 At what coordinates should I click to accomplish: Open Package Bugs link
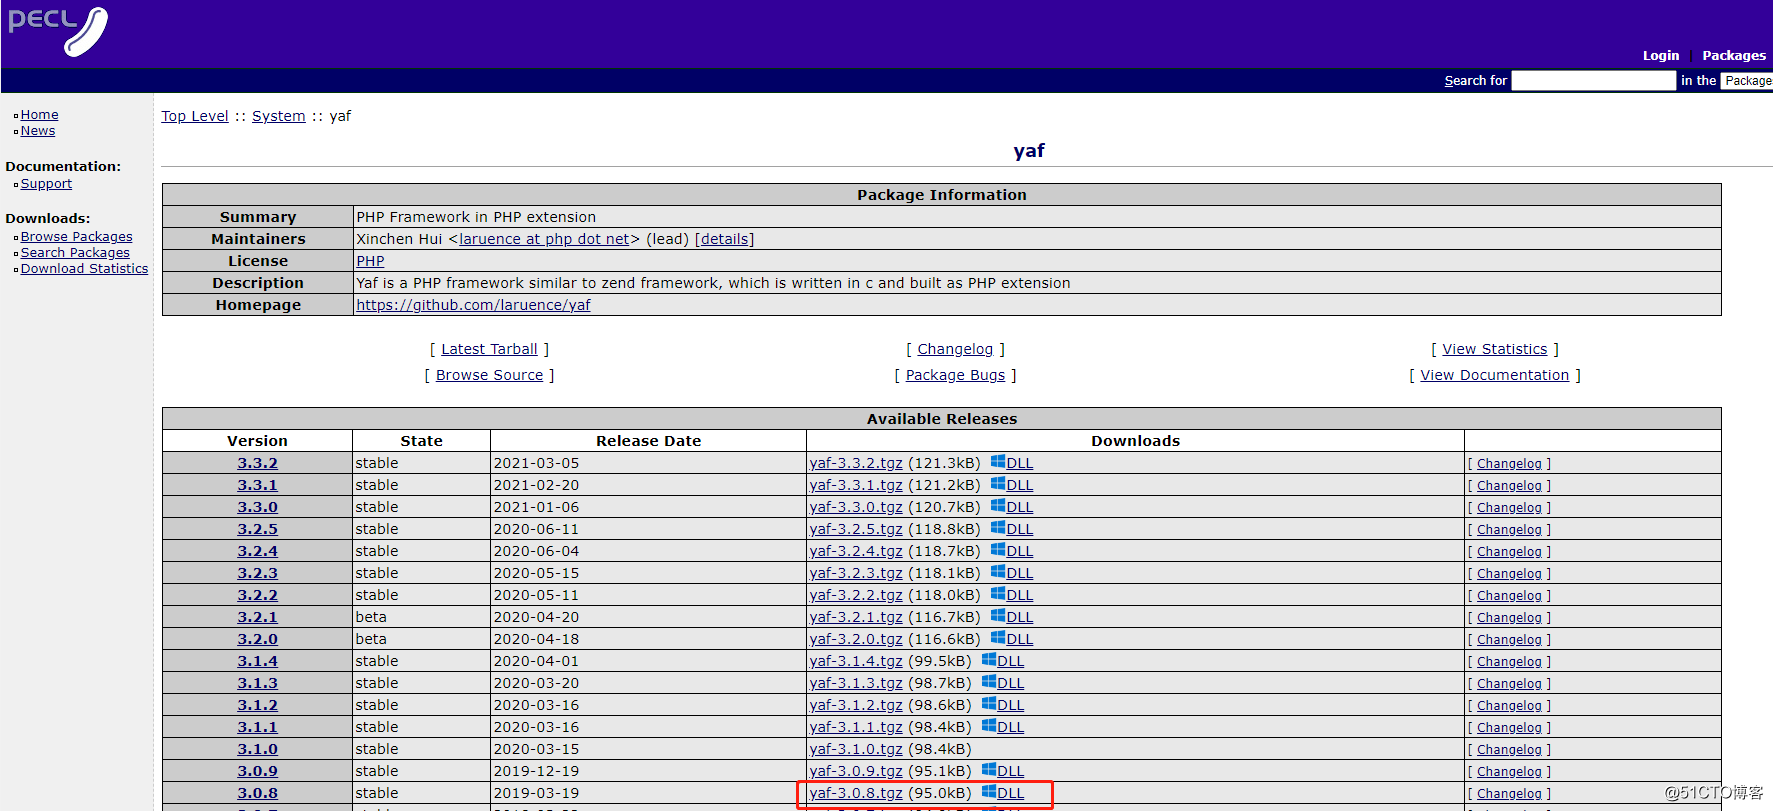955,375
